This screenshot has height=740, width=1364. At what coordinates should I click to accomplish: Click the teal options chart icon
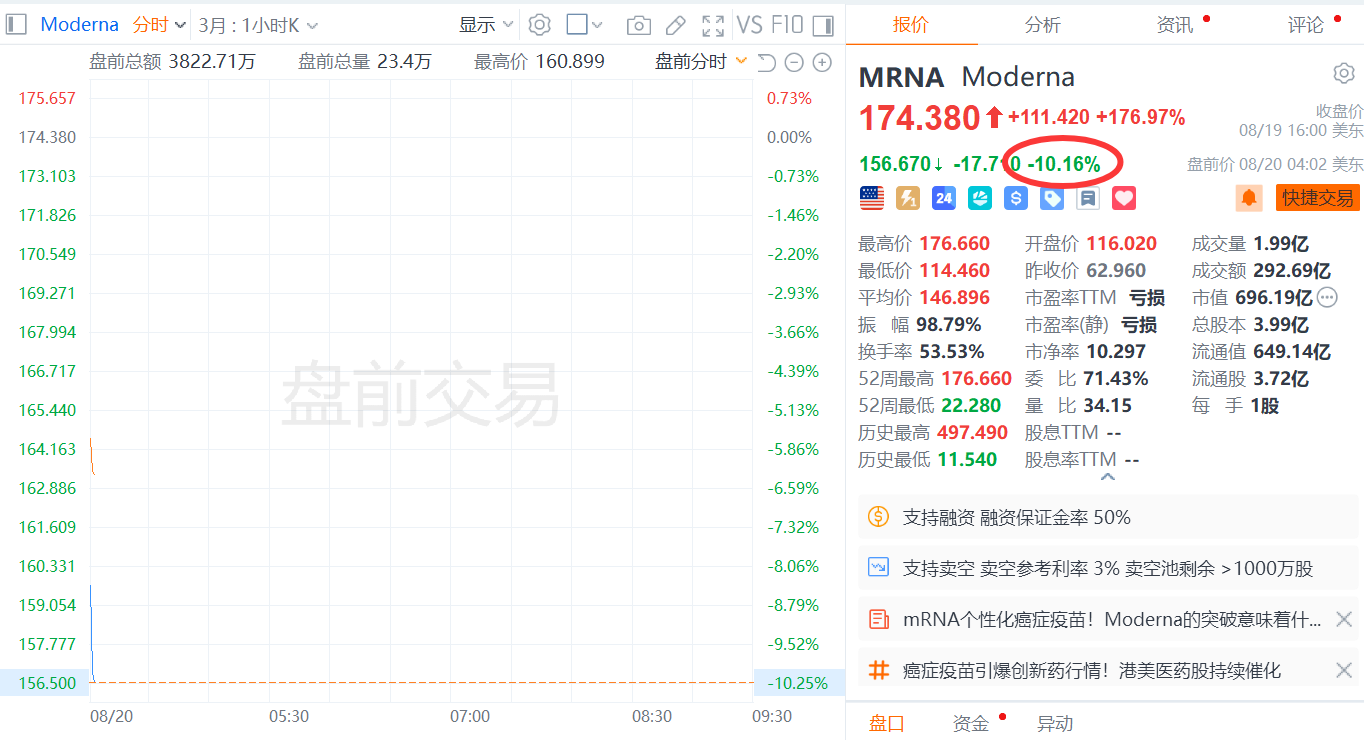980,198
